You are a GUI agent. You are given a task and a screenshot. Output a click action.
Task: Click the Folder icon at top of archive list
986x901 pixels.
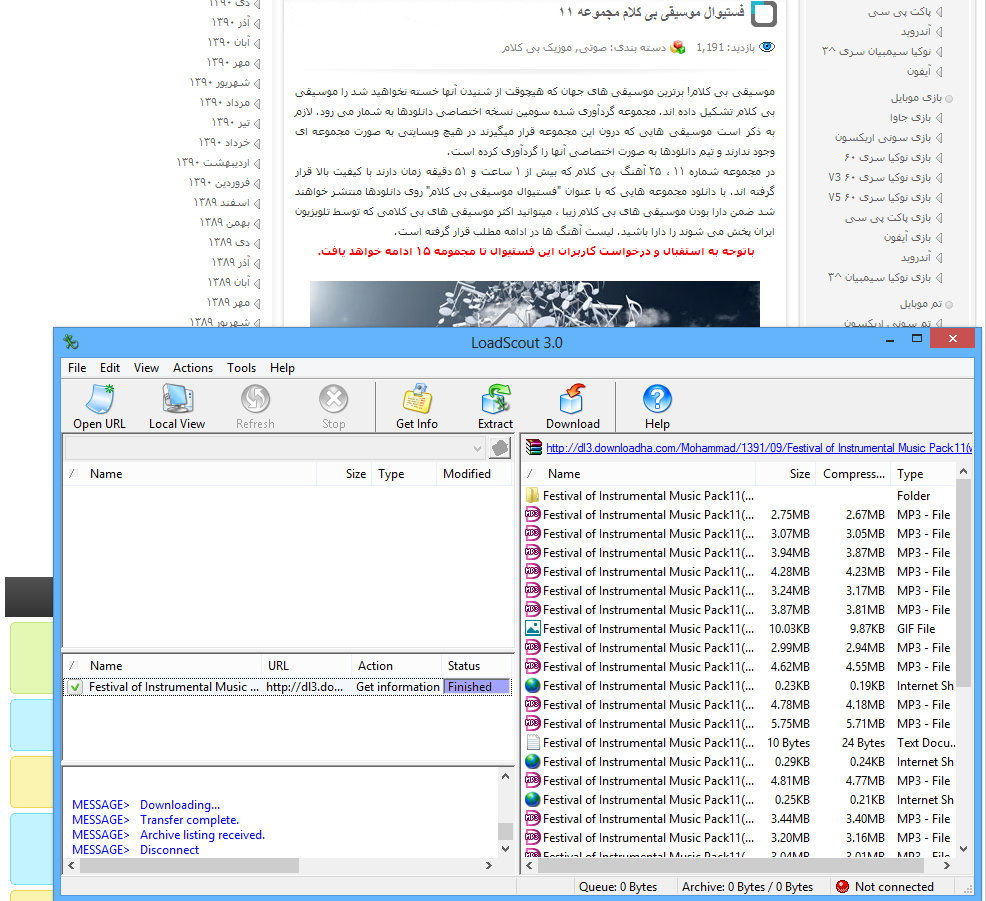533,496
